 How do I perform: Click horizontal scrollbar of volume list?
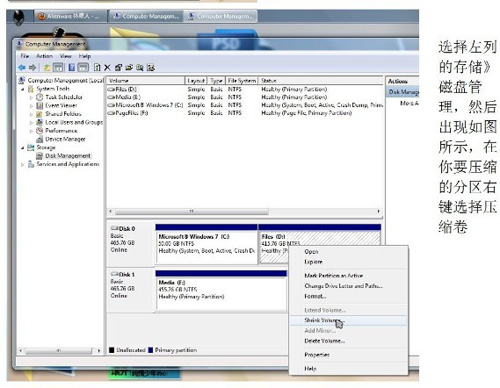[x=192, y=211]
